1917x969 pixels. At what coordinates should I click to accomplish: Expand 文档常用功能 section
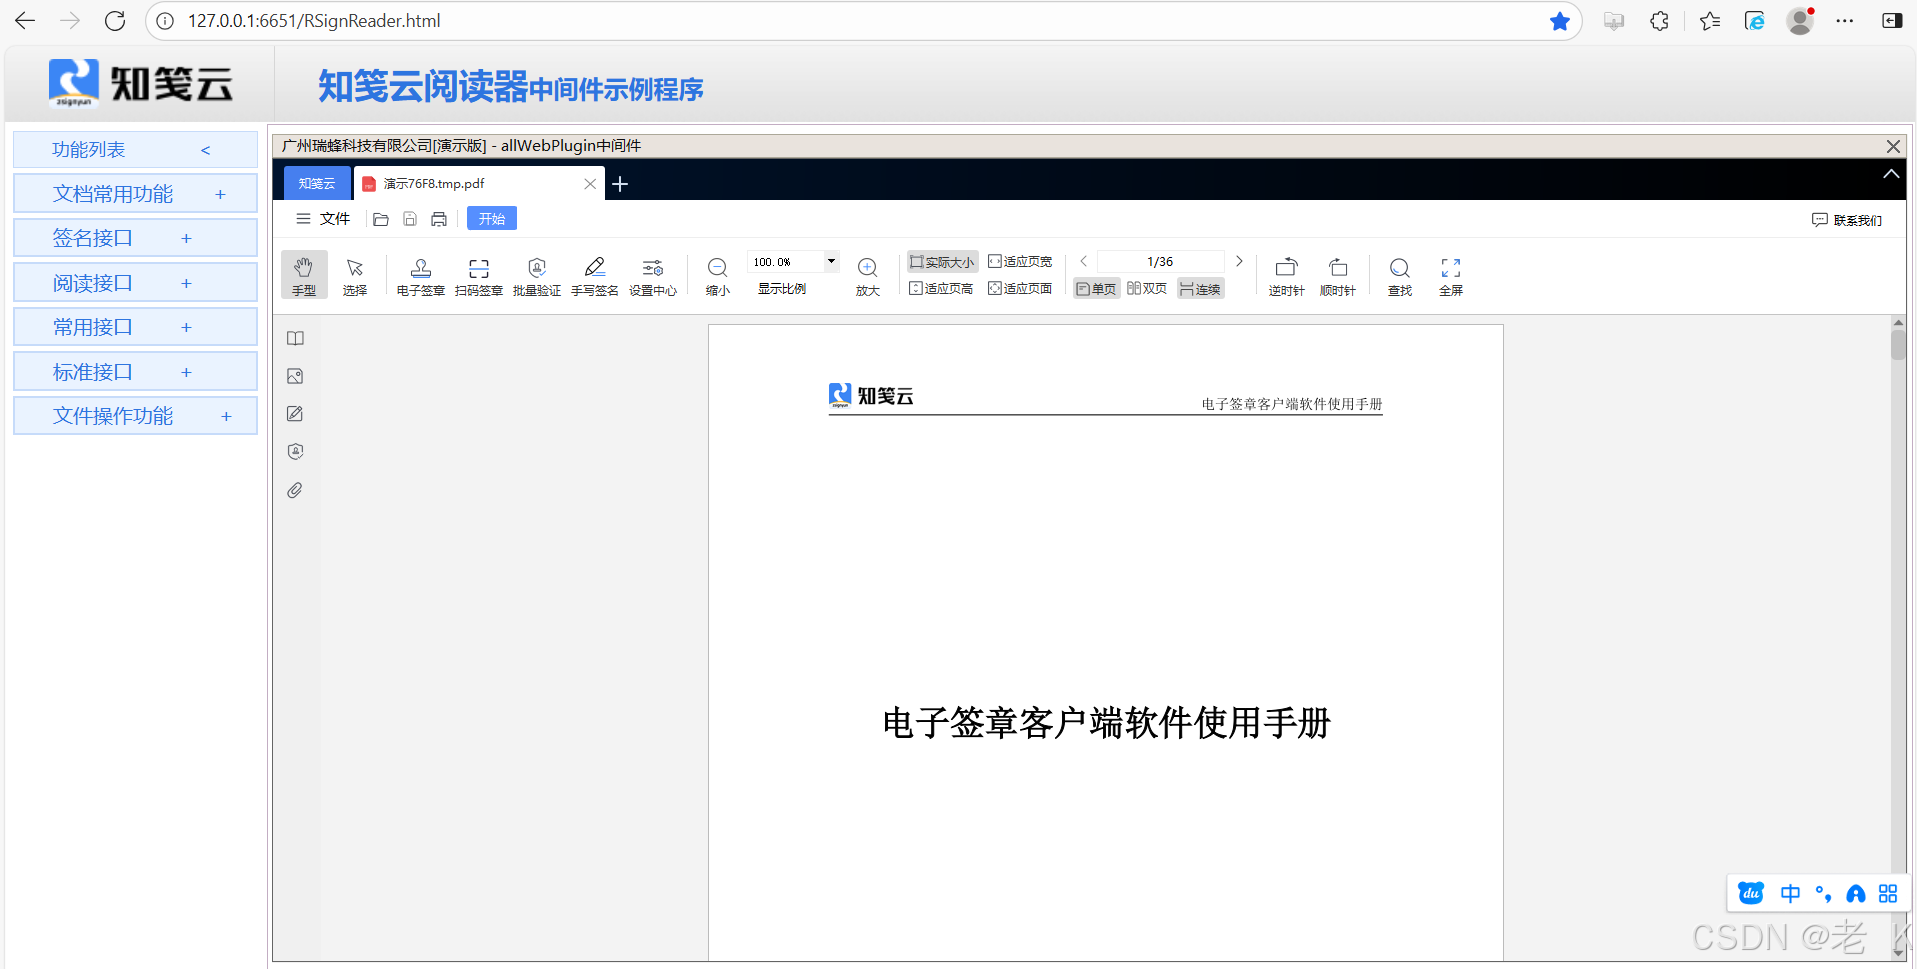(135, 194)
